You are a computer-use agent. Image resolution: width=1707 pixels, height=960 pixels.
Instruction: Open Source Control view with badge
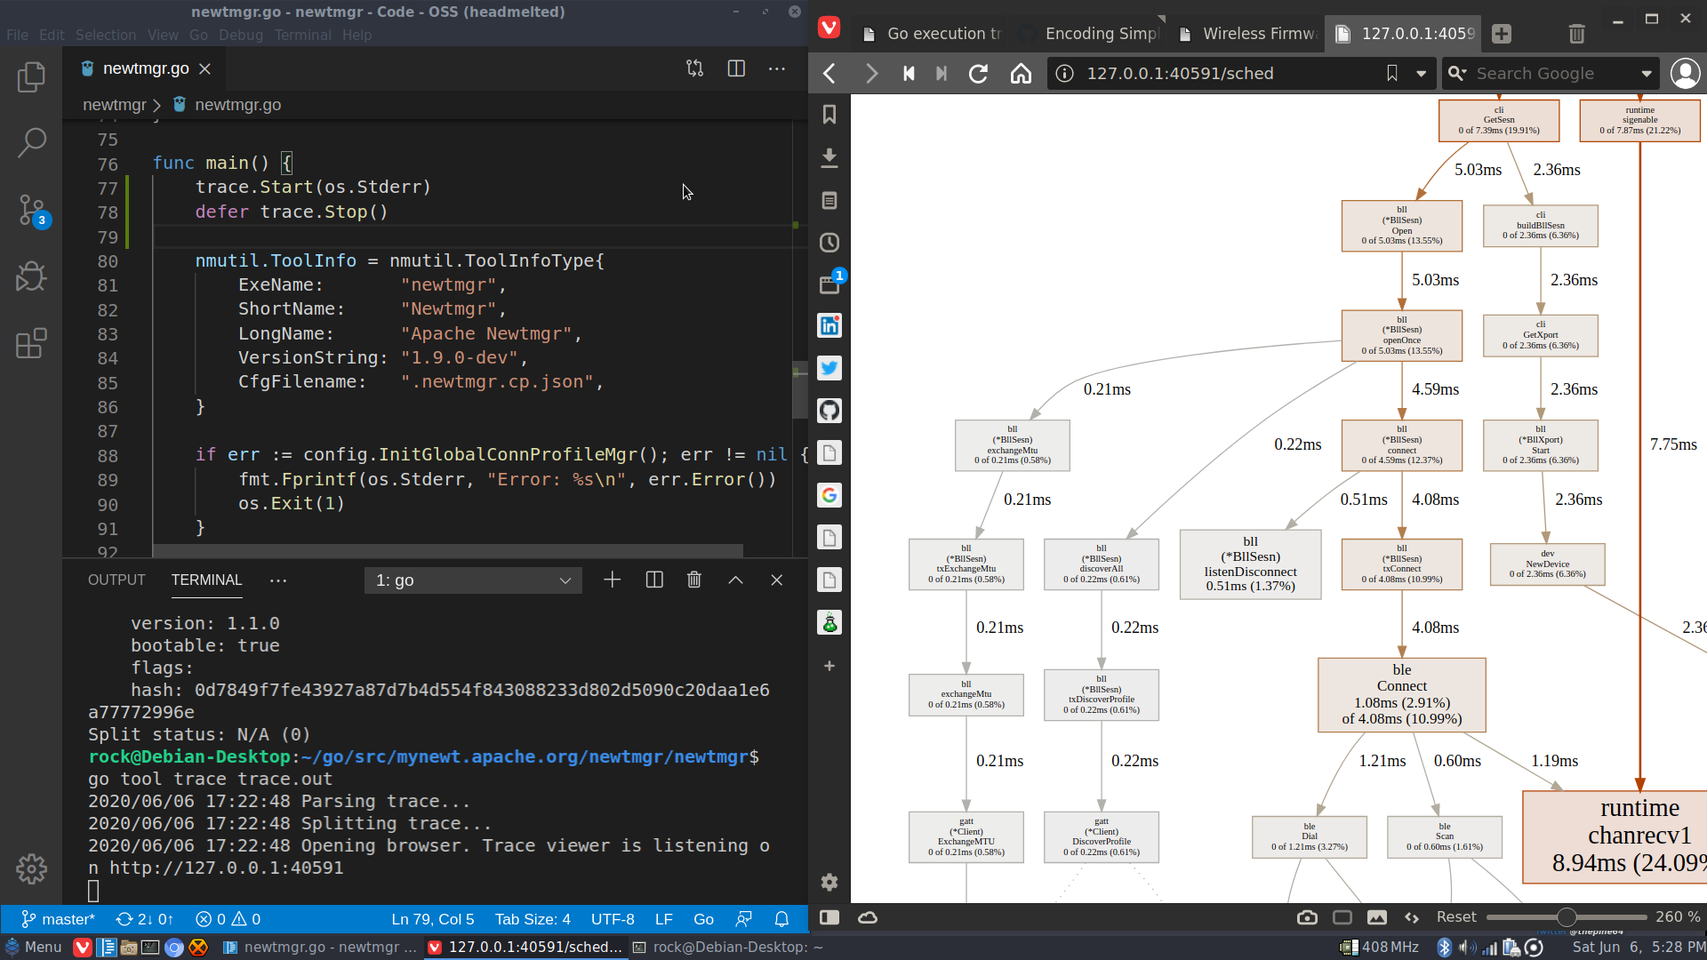click(31, 210)
